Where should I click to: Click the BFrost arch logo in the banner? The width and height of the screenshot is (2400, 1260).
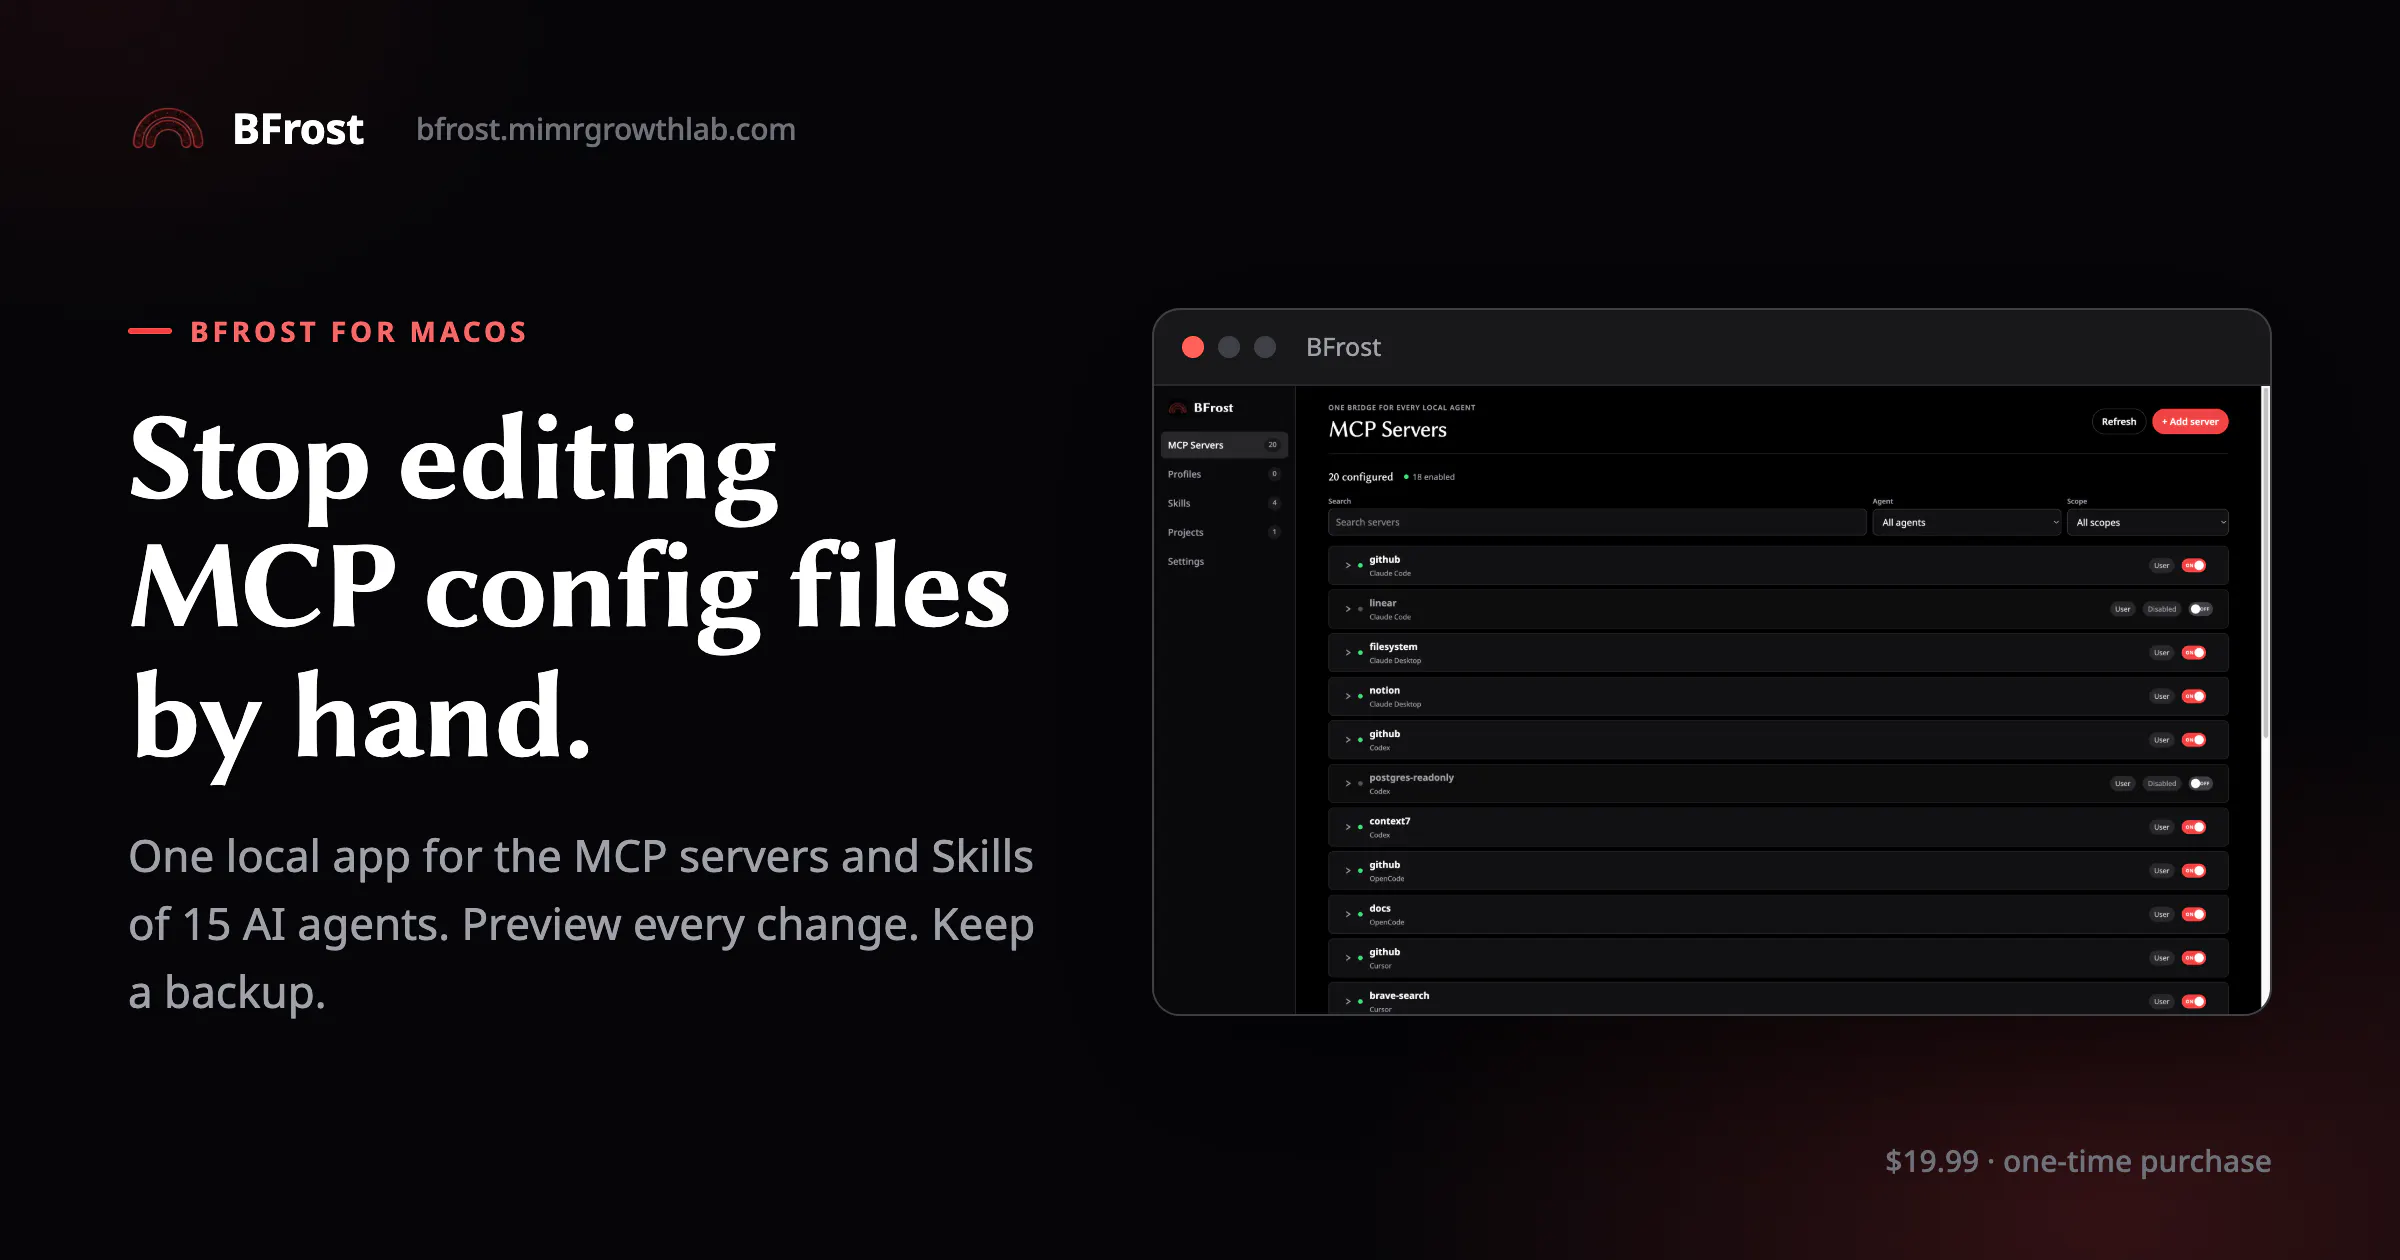(168, 129)
